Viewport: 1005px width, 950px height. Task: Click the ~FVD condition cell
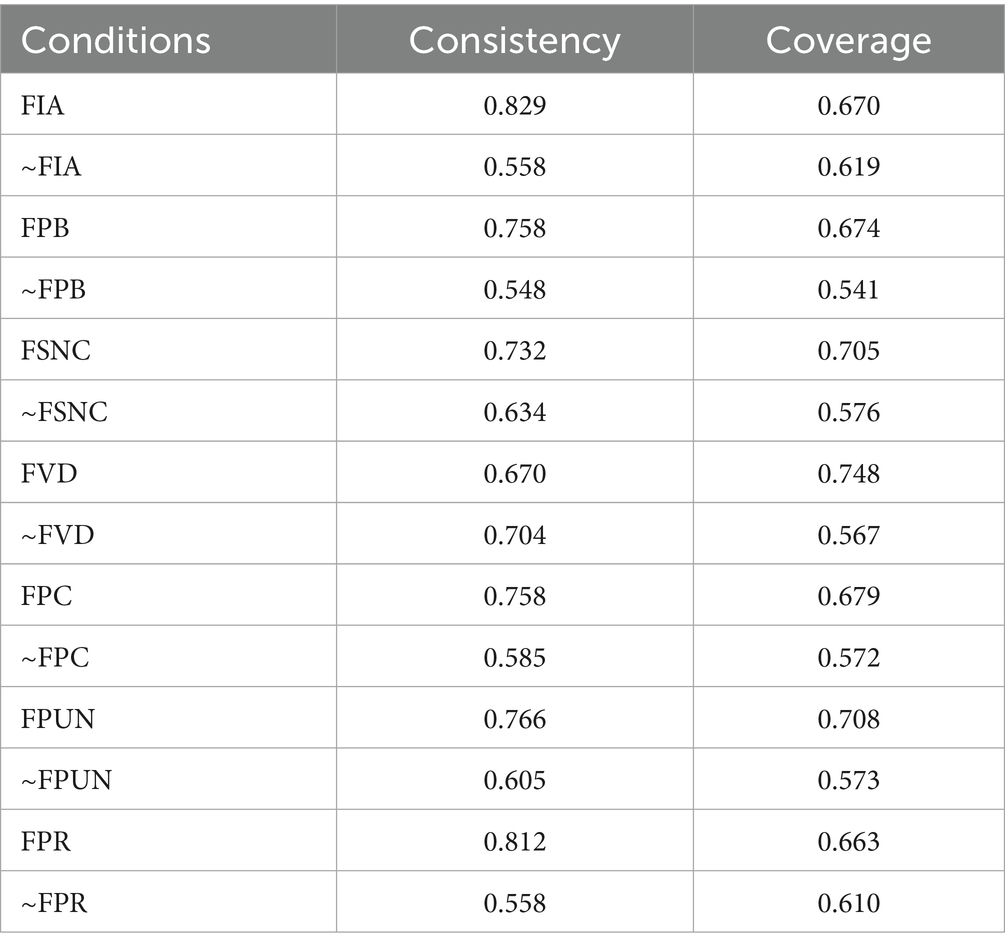pos(57,535)
